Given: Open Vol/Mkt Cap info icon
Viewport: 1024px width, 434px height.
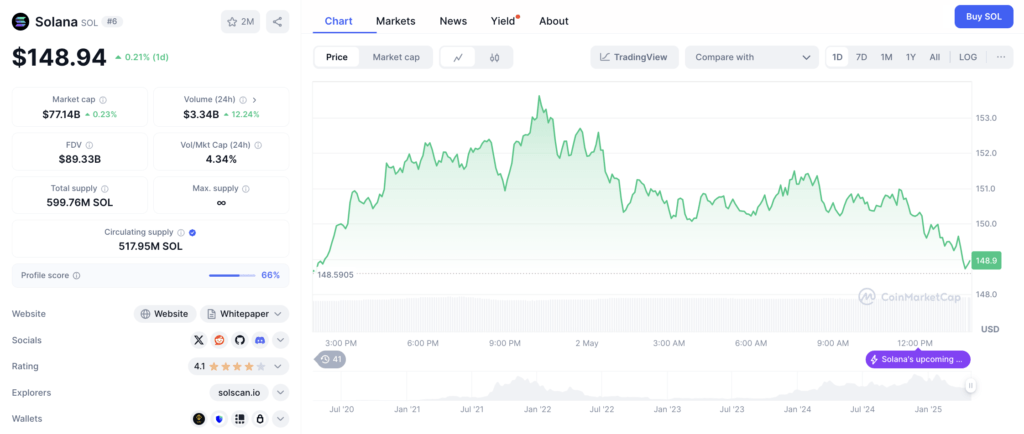Looking at the screenshot, I should point(259,145).
